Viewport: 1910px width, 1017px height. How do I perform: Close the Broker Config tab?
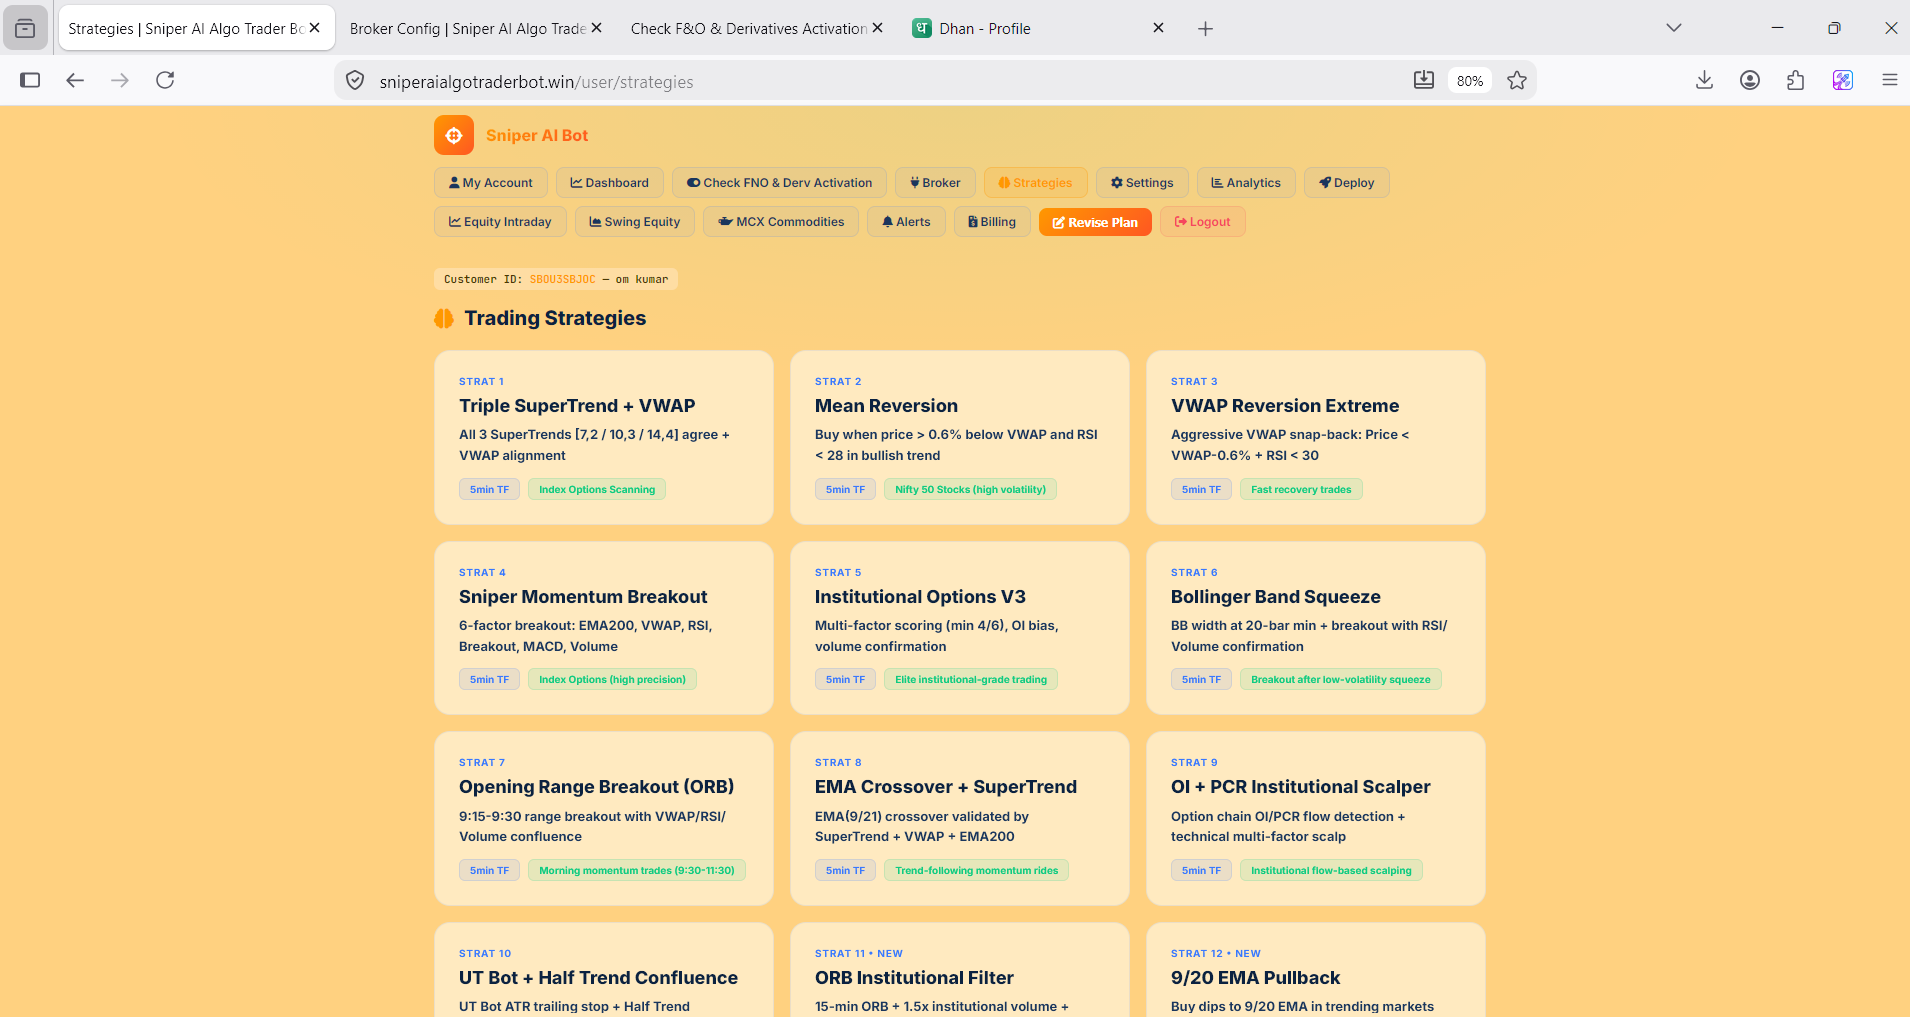[596, 28]
